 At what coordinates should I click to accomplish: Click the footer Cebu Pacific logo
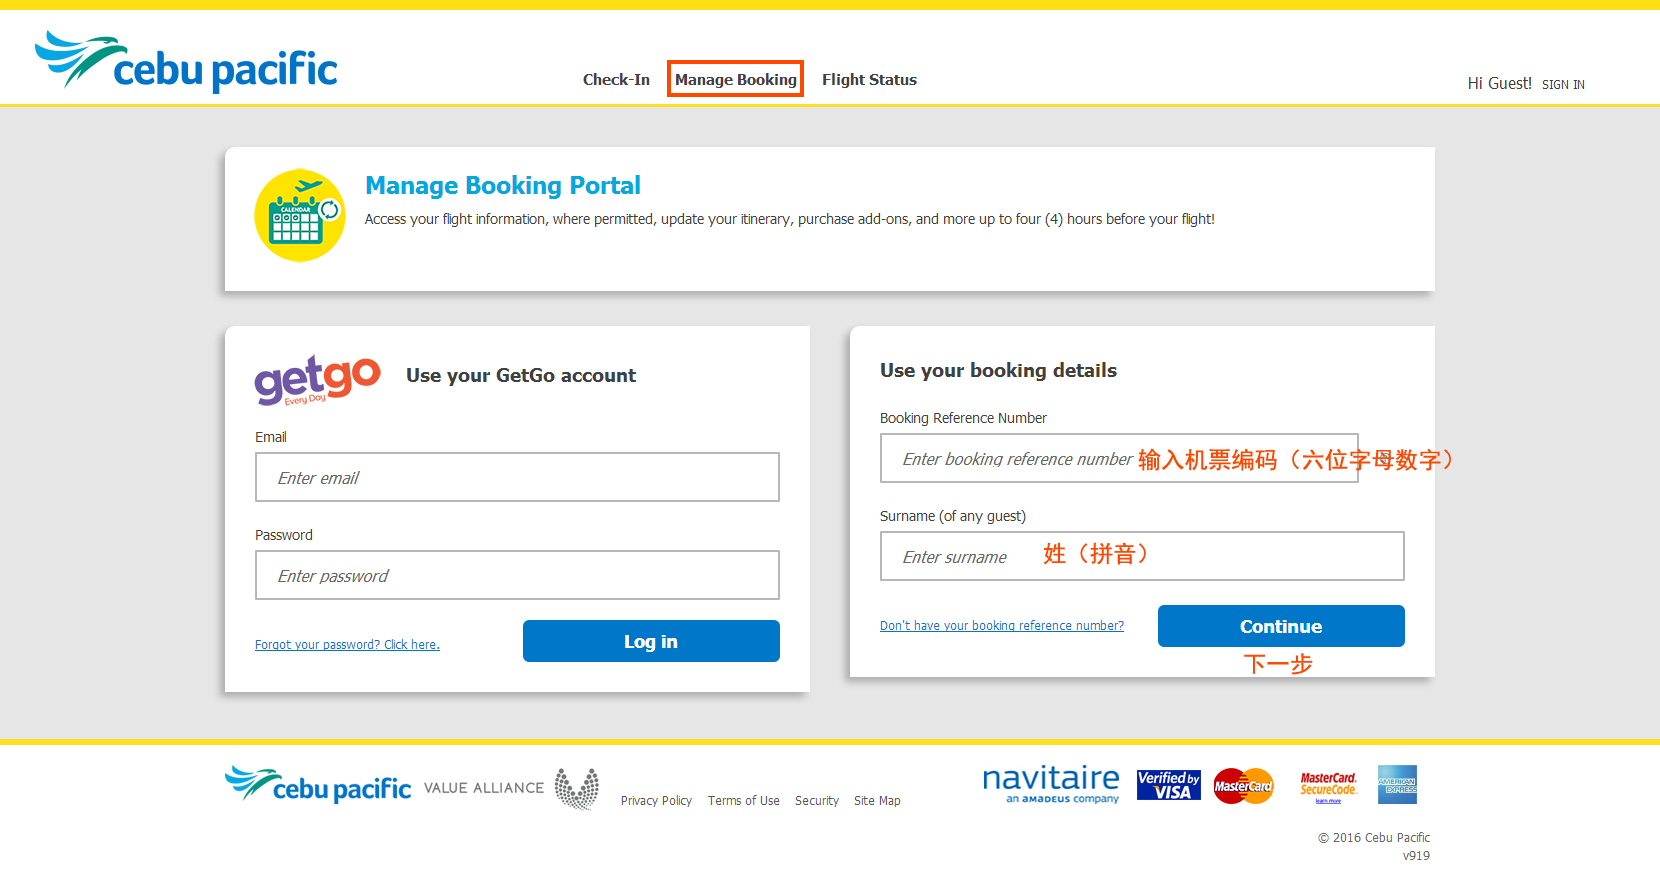click(x=318, y=785)
